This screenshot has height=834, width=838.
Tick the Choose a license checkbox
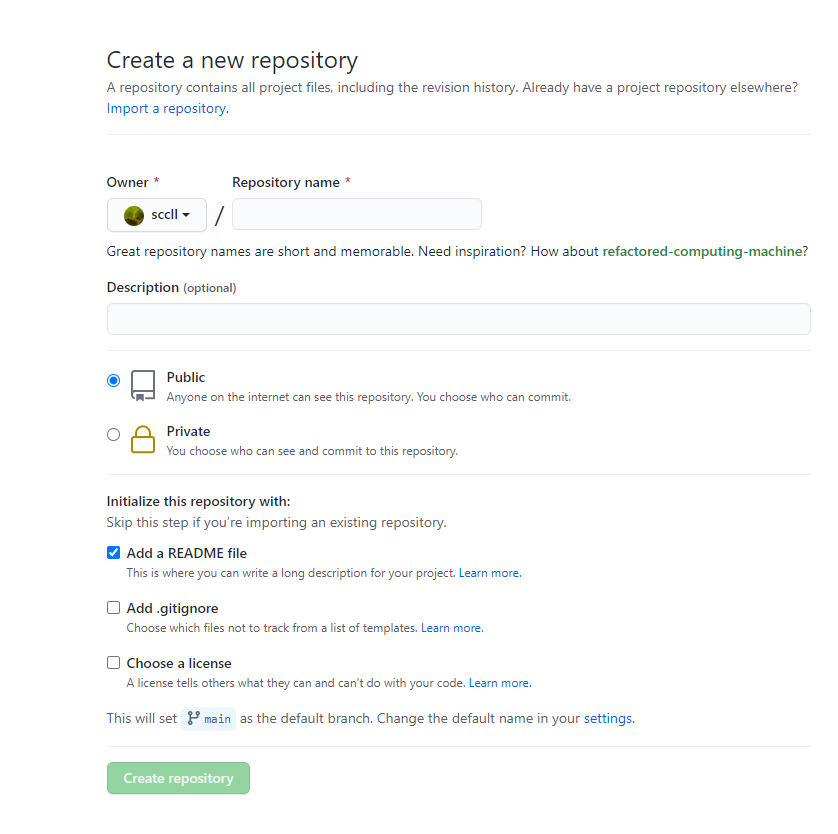(113, 663)
